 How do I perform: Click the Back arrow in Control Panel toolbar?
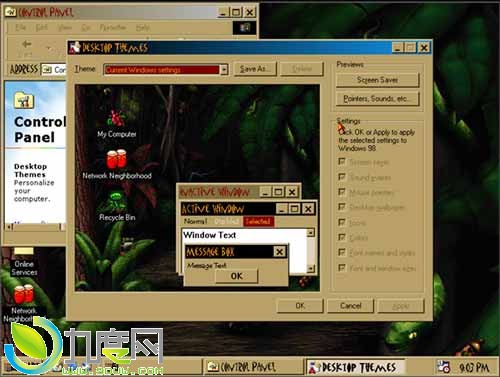click(26, 44)
